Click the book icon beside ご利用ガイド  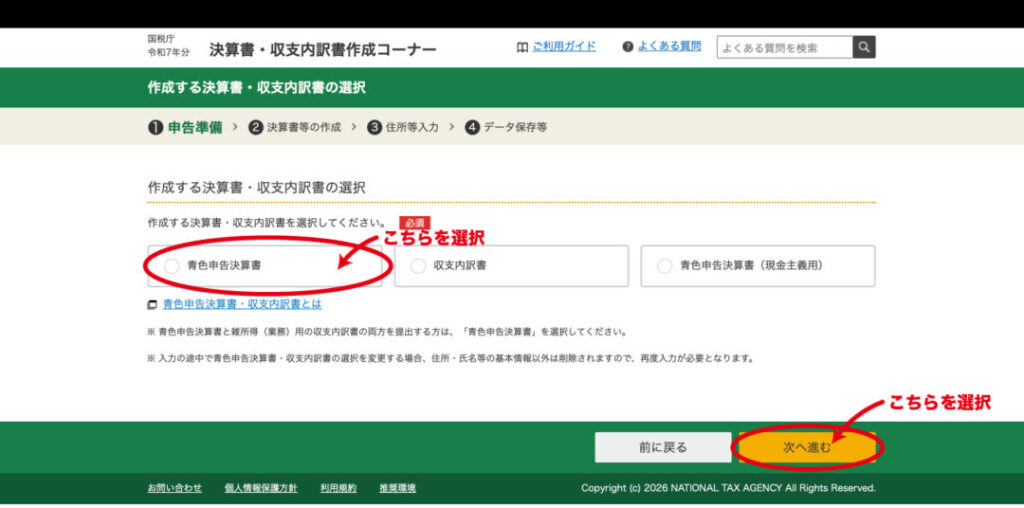[x=522, y=47]
